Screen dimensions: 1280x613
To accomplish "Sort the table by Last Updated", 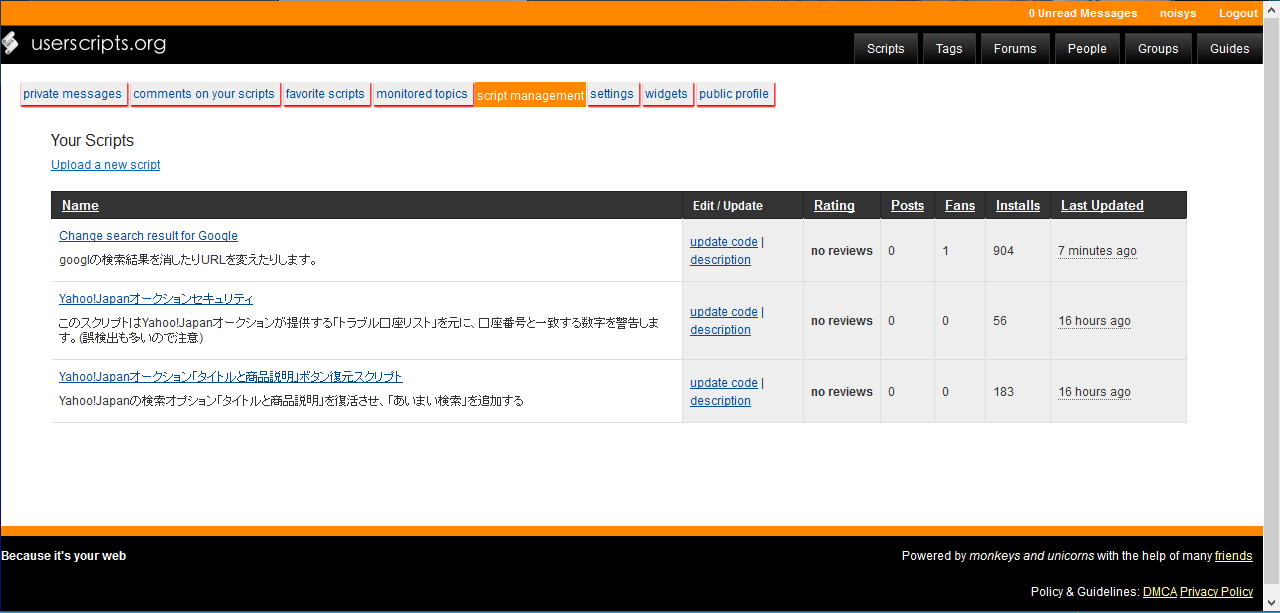I will click(1102, 205).
